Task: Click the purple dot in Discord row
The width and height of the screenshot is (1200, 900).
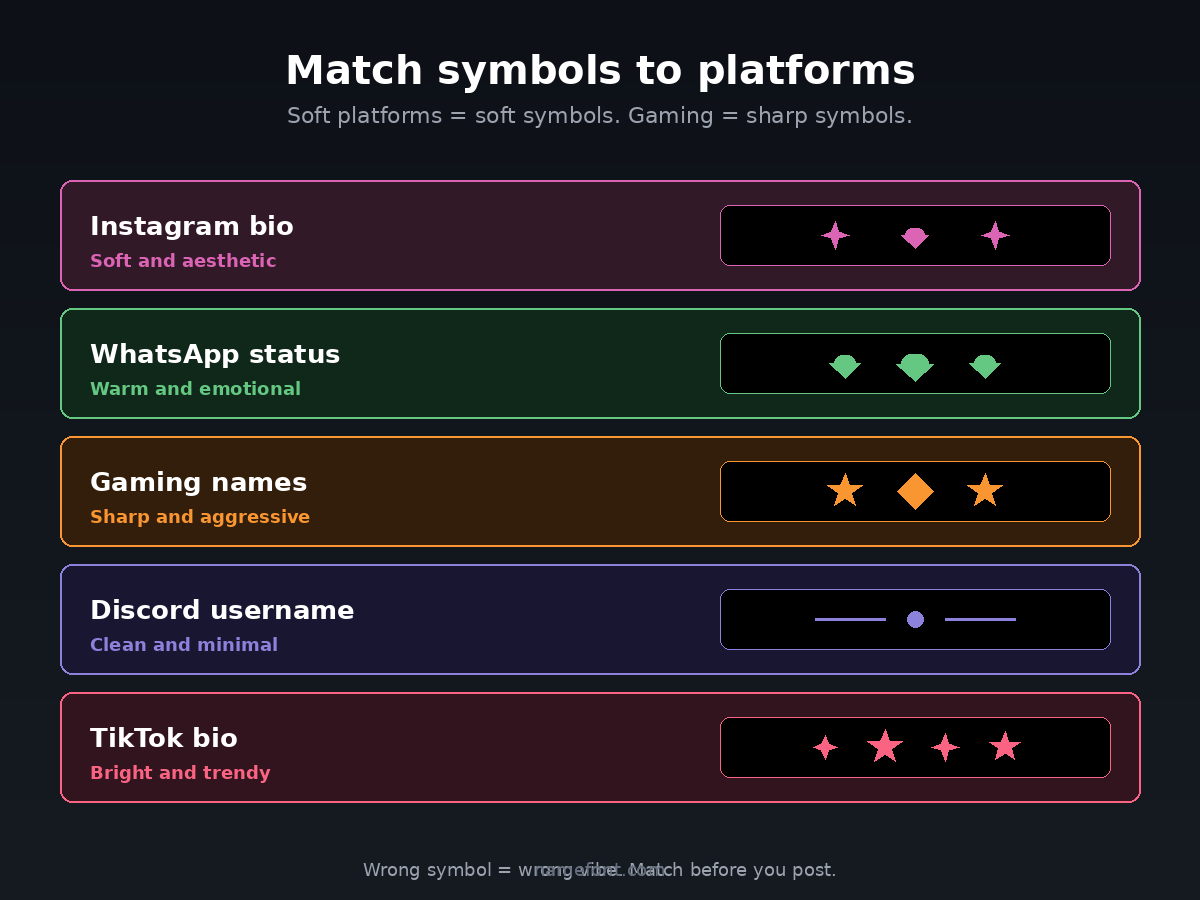Action: pyautogui.click(x=915, y=619)
